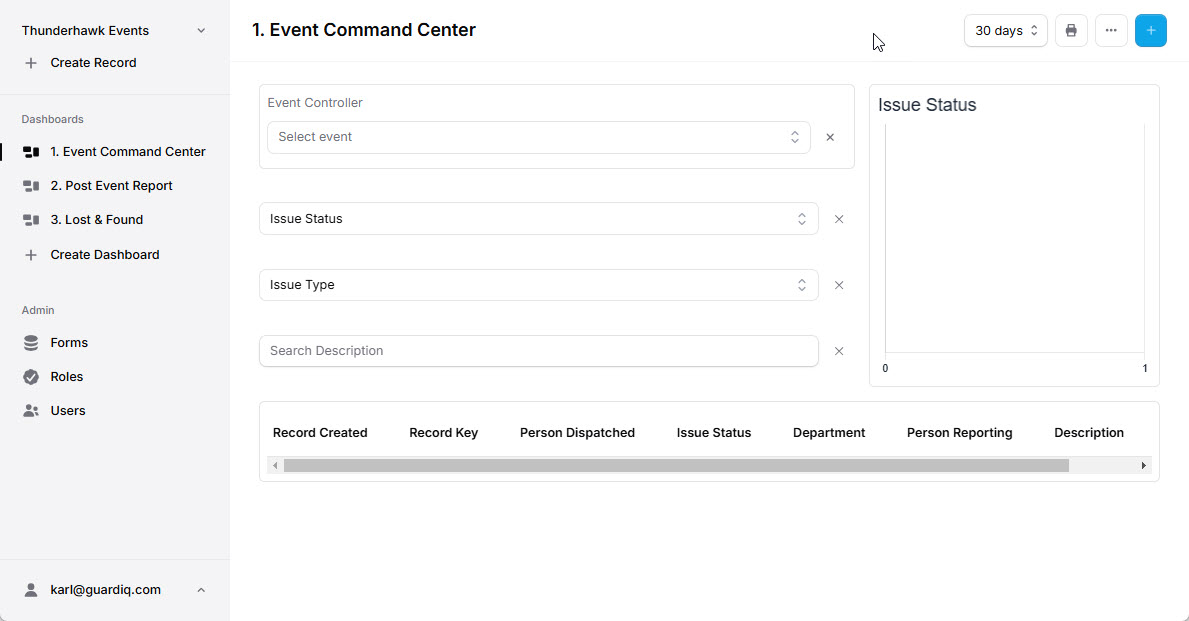The image size is (1189, 621).
Task: Click the Dashboards section heading
Action: [52, 120]
